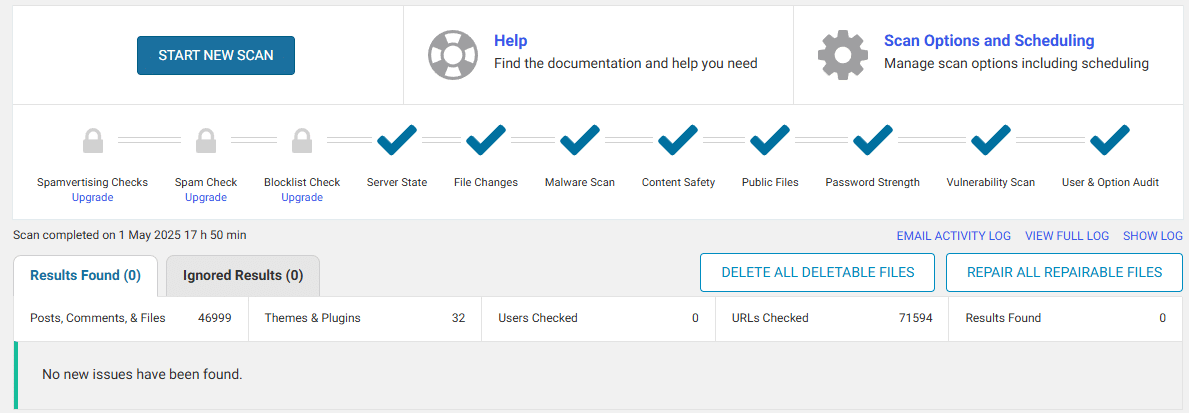The image size is (1189, 413).
Task: Click the Malware Scan checkmark icon
Action: pyautogui.click(x=580, y=139)
